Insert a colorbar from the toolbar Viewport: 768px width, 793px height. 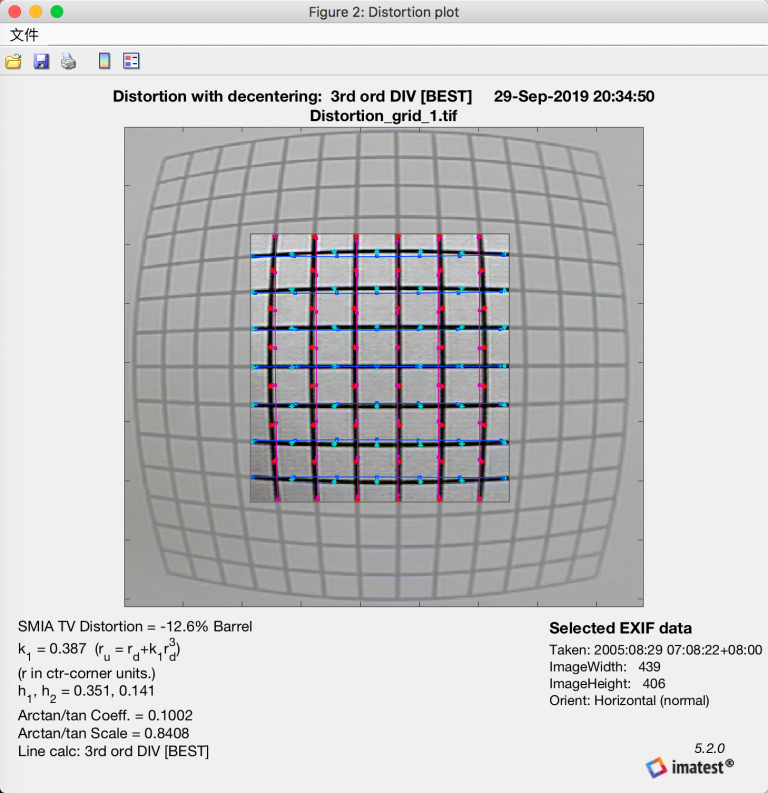[104, 62]
